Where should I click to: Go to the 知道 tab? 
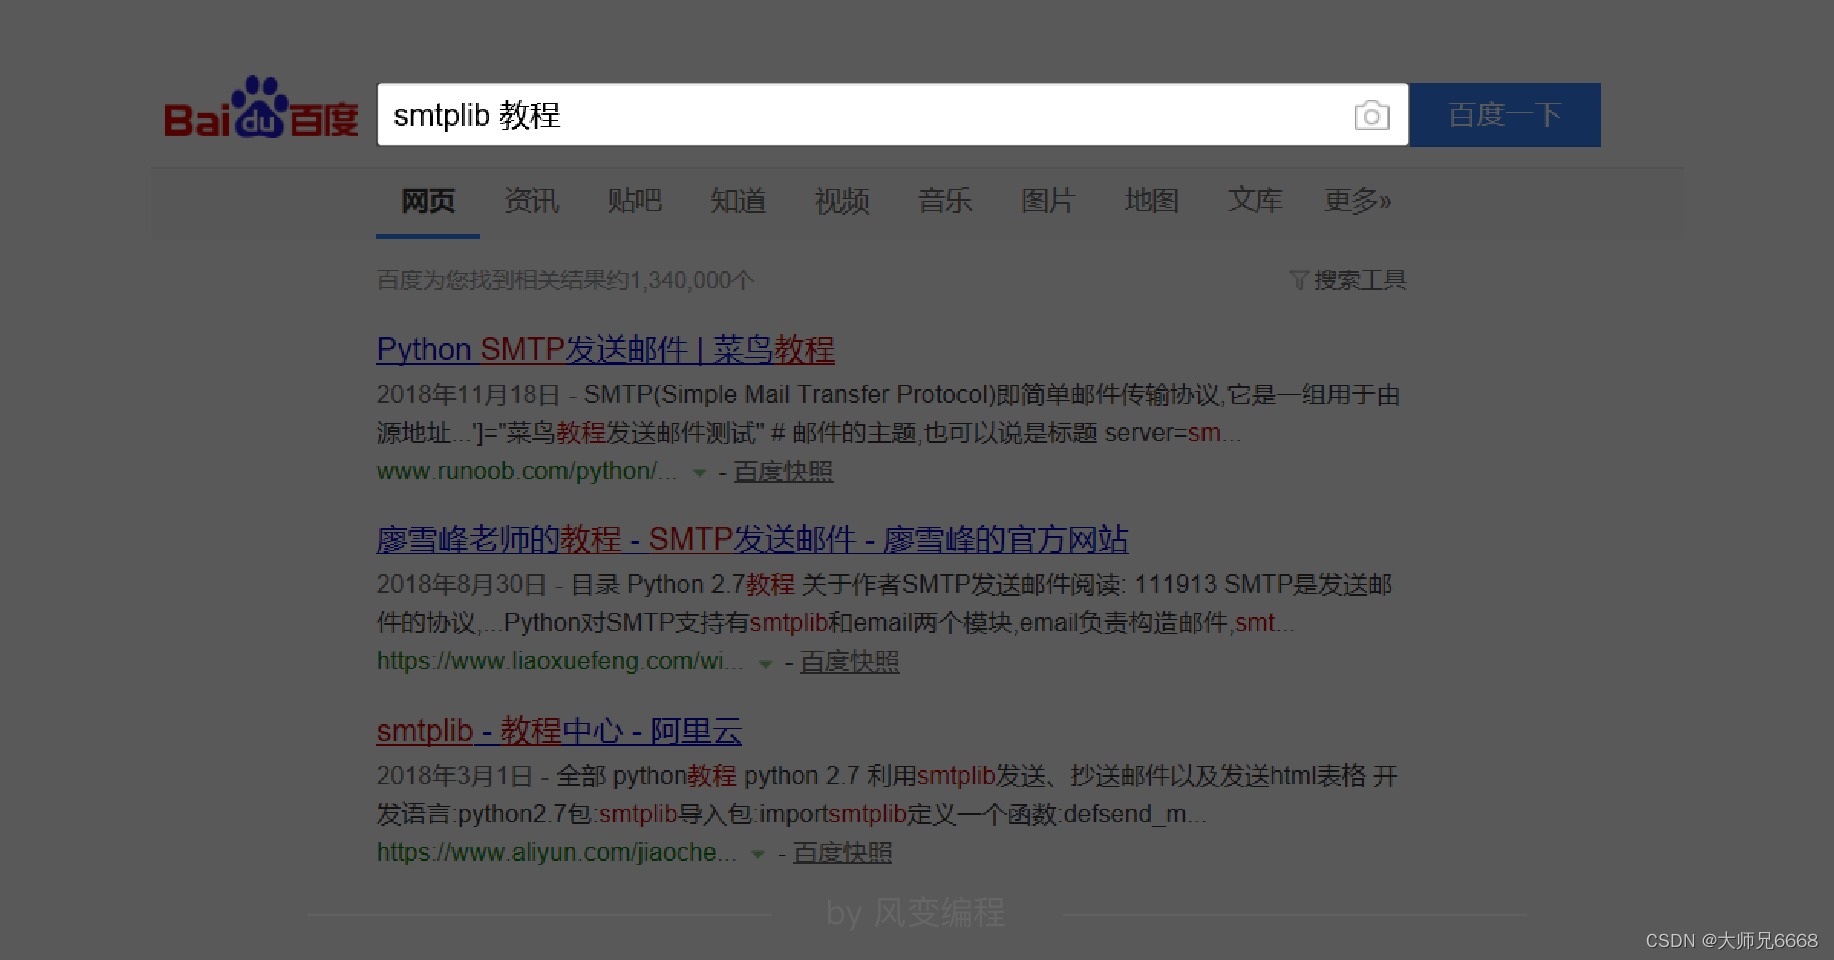coord(738,201)
